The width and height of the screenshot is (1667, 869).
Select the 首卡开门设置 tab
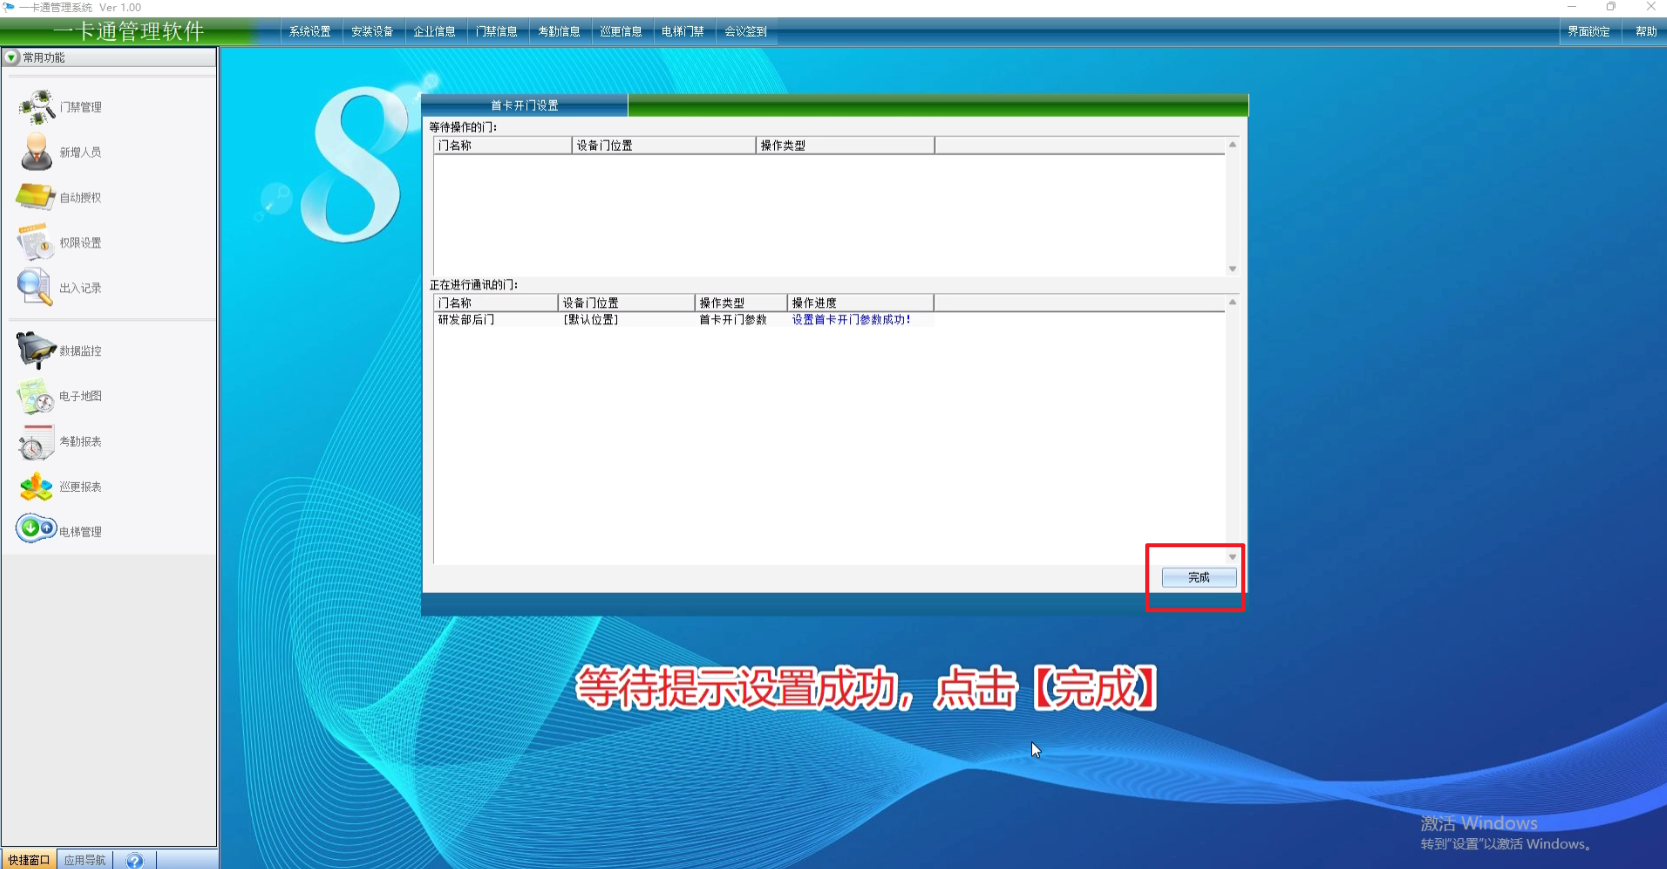(524, 105)
